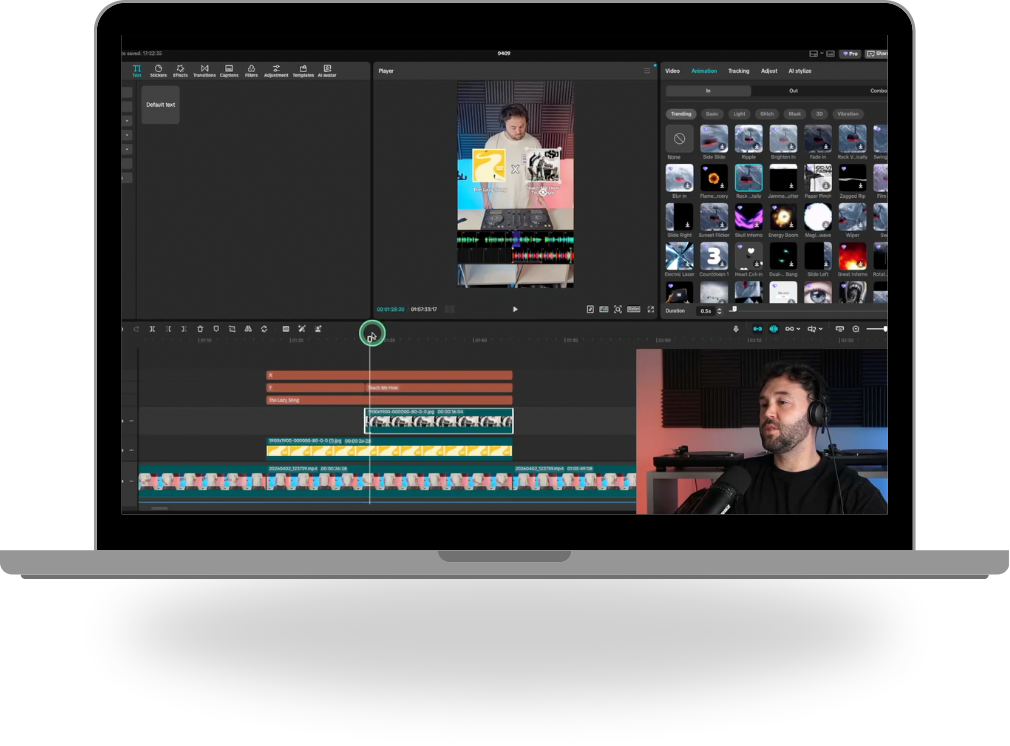Filter animations by Basic
This screenshot has height=746, width=1010.
712,114
